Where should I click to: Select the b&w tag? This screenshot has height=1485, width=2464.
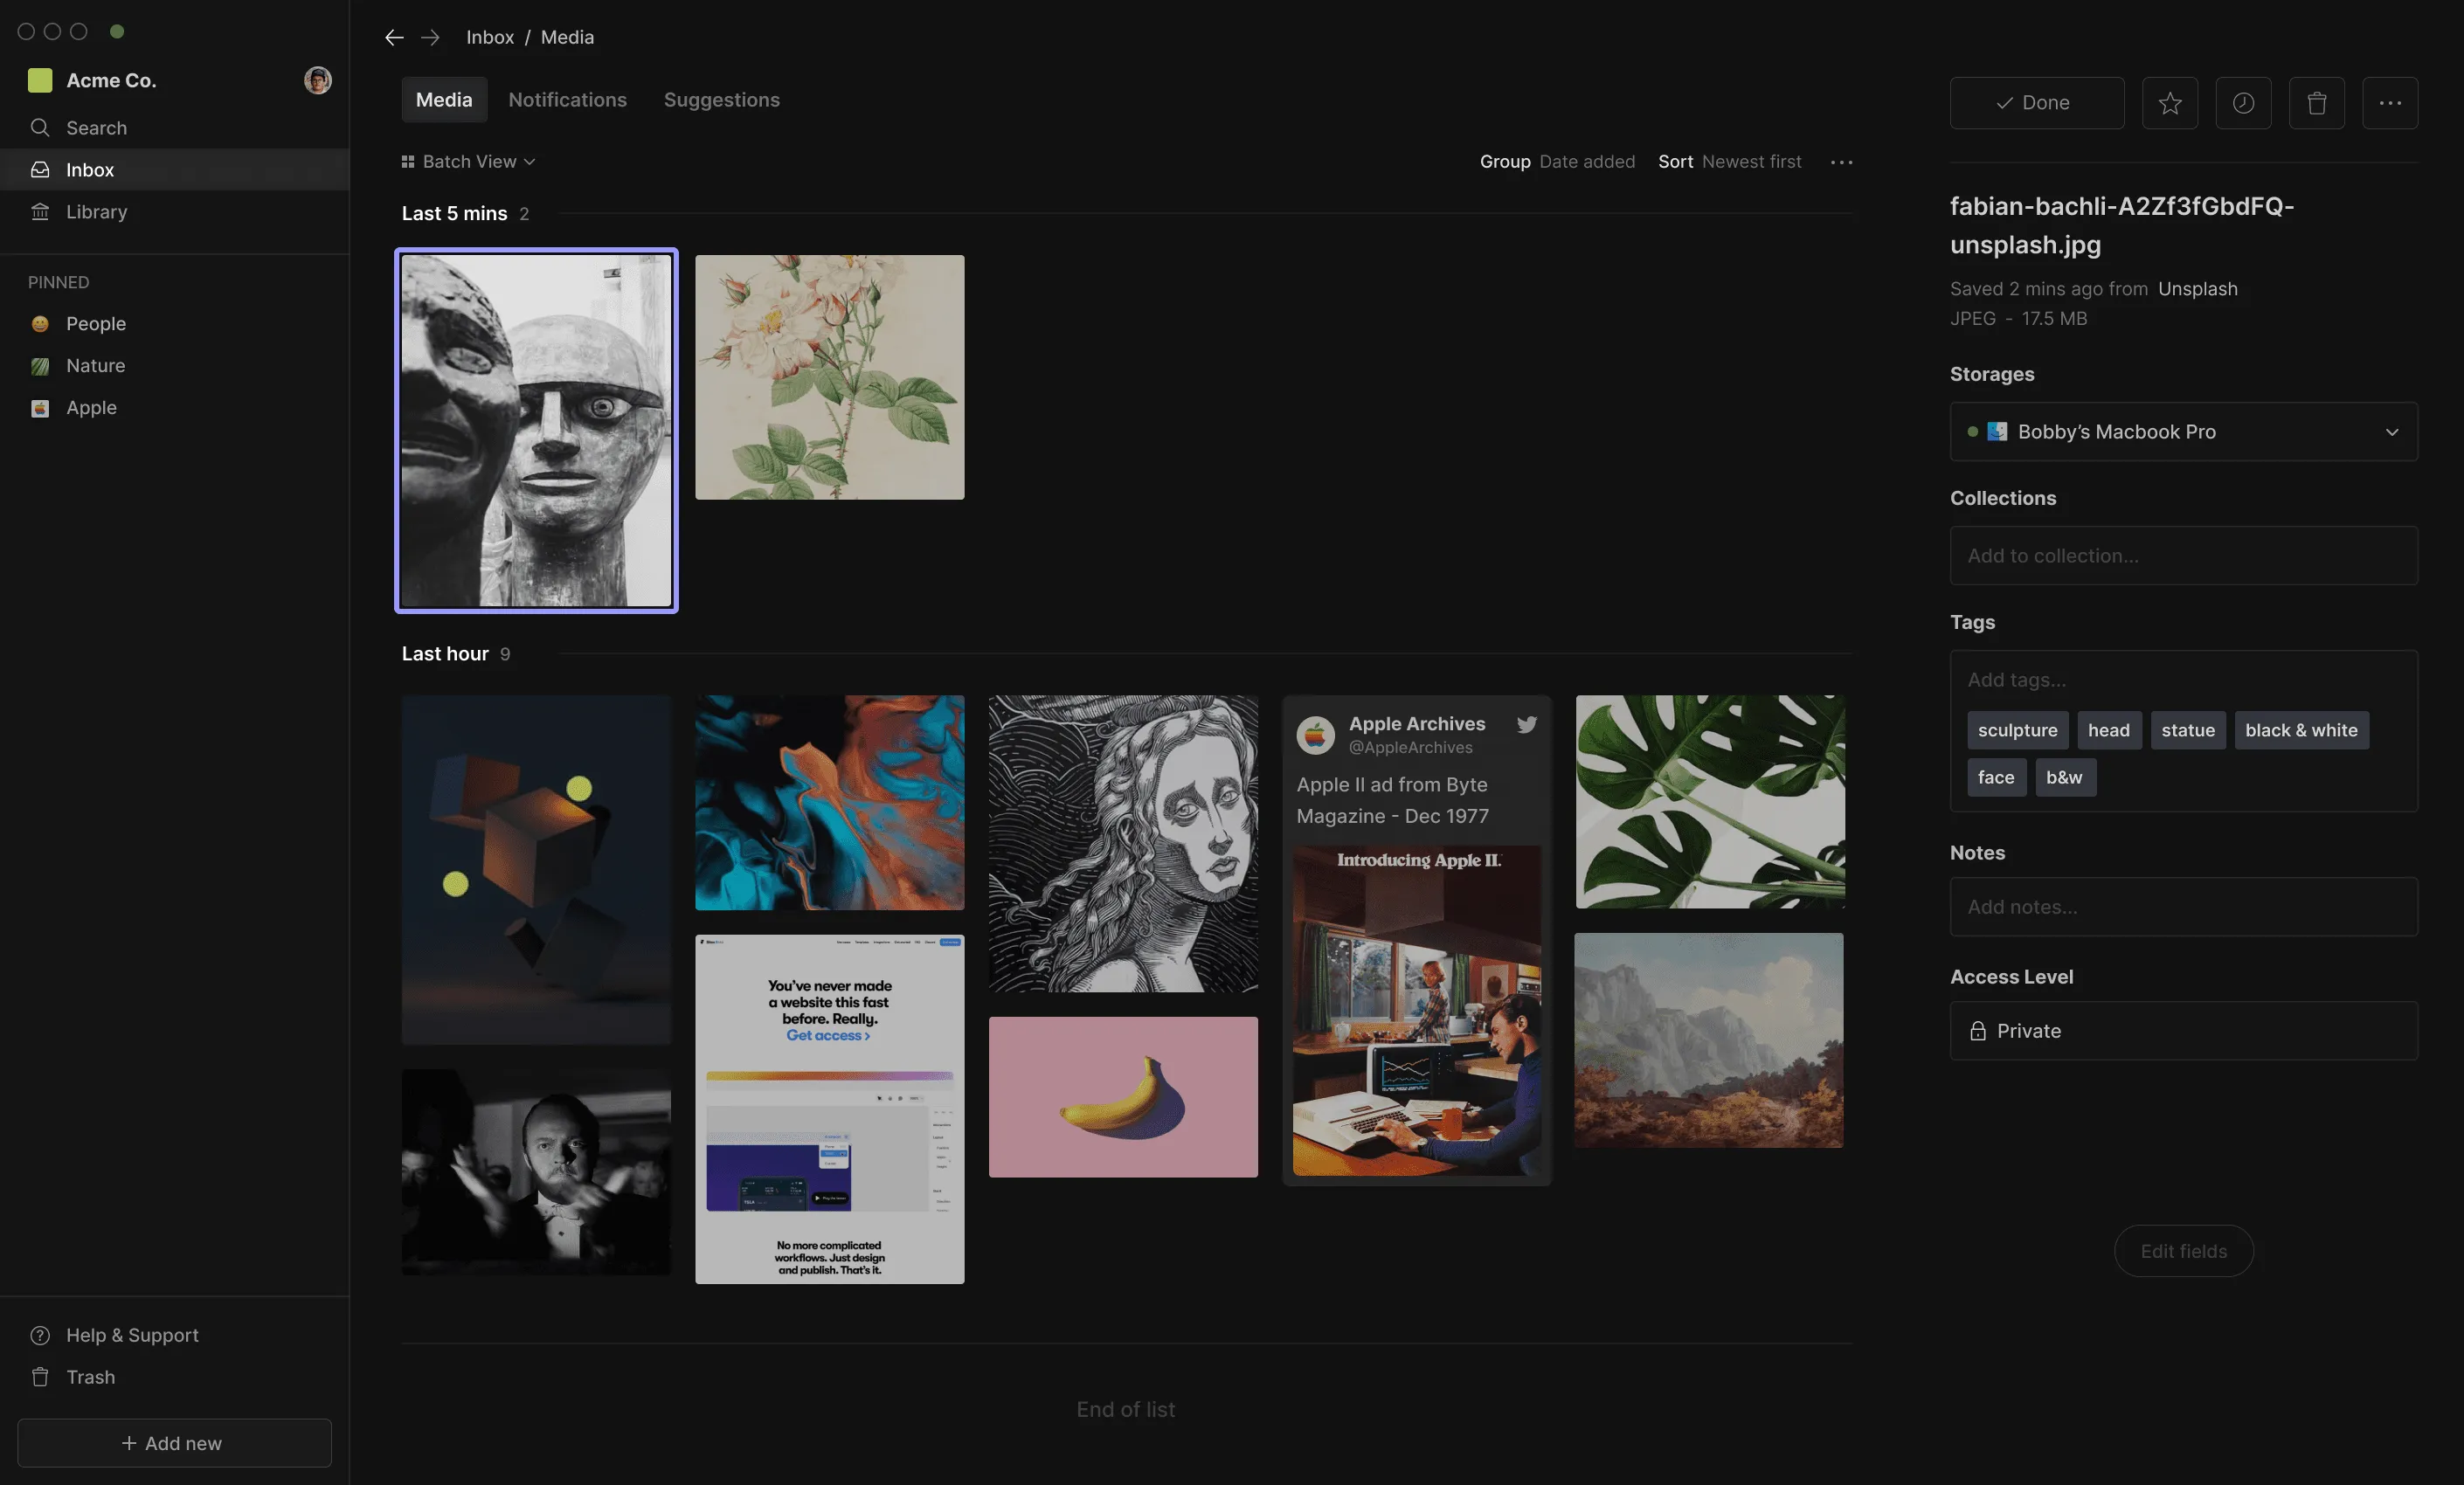[x=2064, y=777]
